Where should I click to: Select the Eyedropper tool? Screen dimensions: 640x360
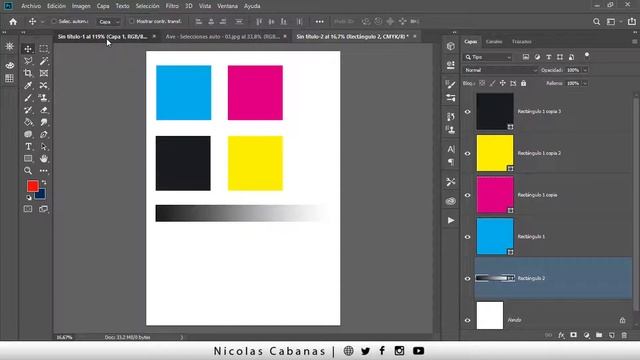point(28,85)
